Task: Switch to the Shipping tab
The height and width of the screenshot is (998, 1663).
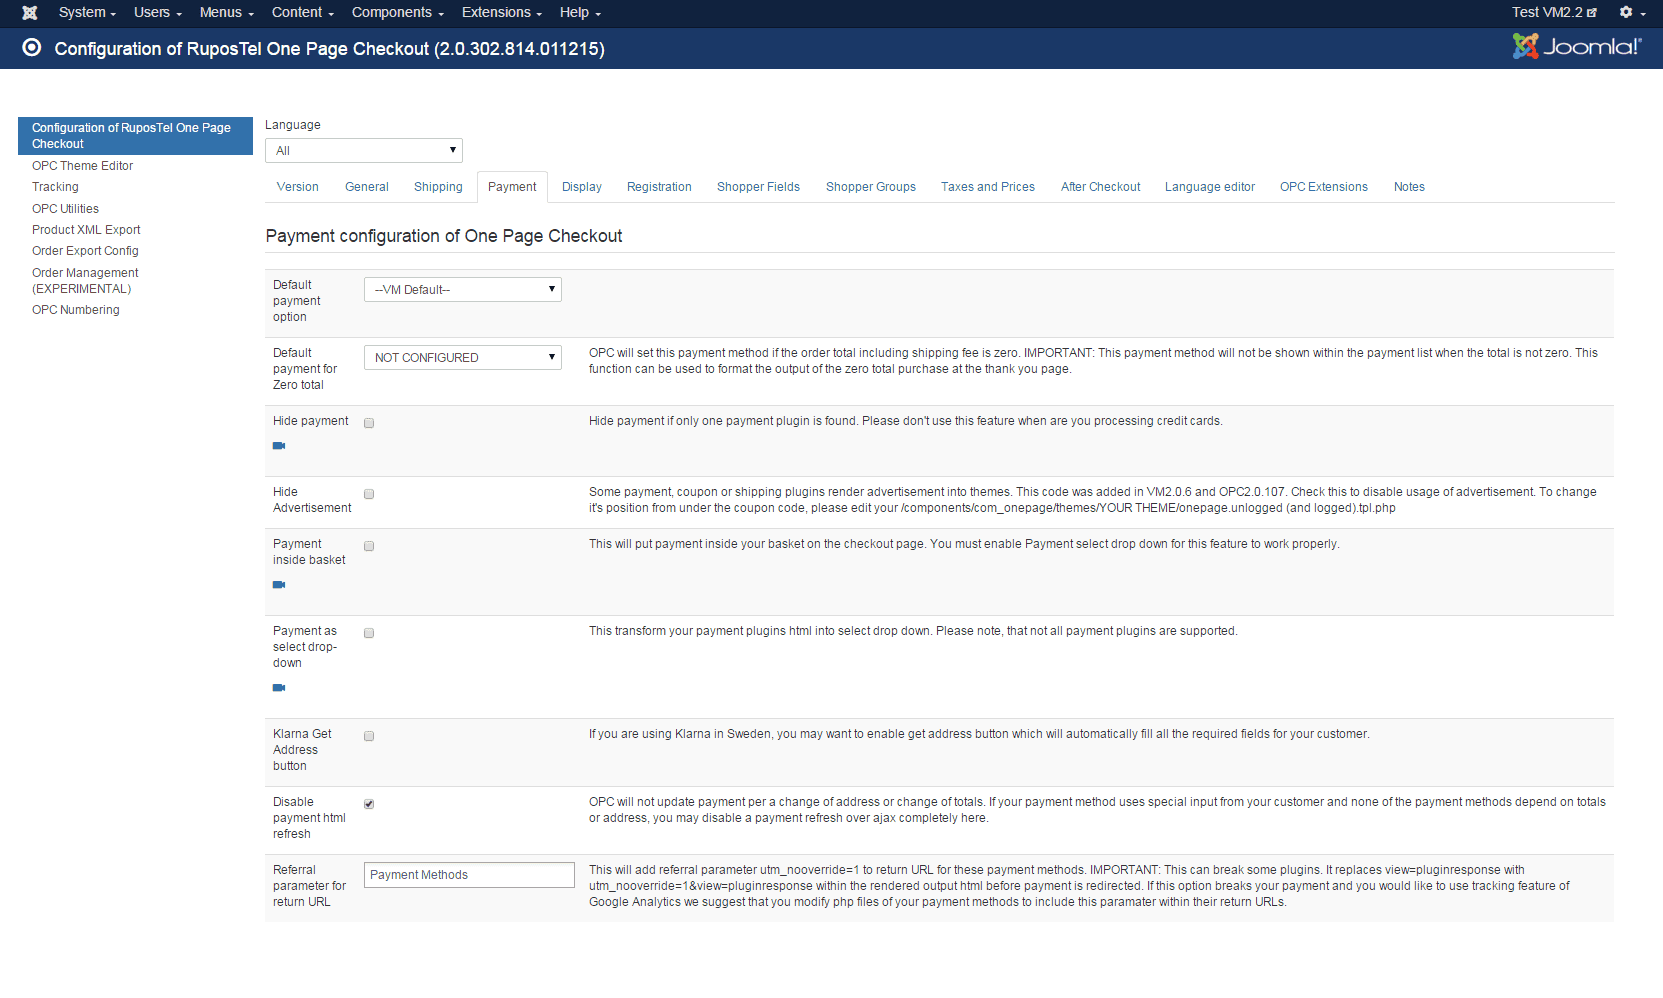Action: pos(438,187)
